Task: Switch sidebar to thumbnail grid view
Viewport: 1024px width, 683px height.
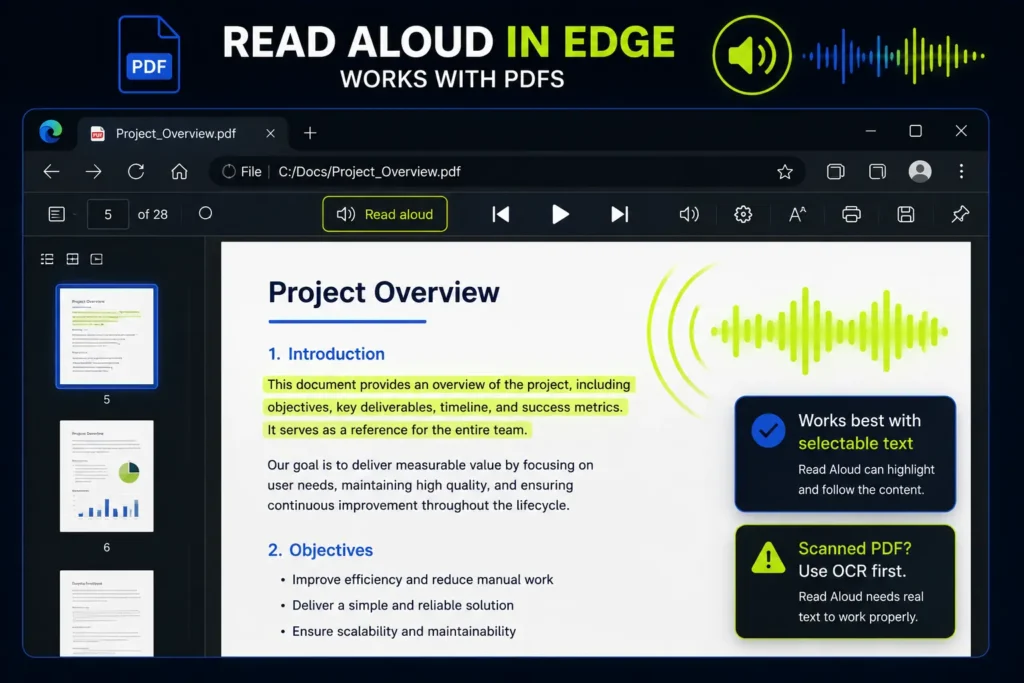Action: coord(72,259)
